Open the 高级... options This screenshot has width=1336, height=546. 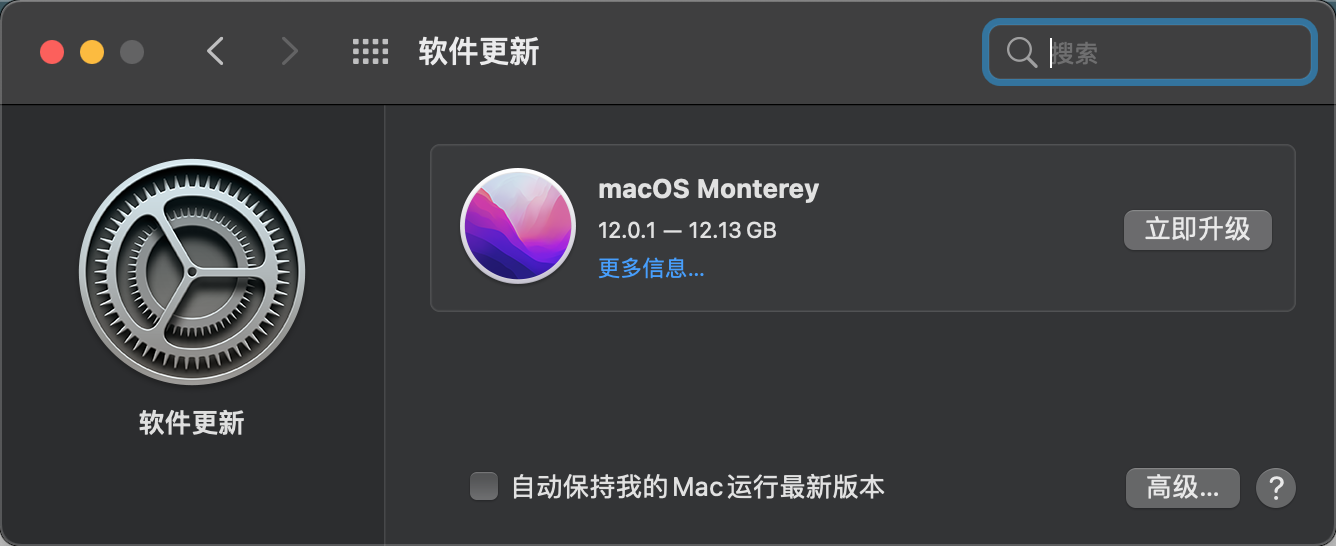pyautogui.click(x=1182, y=488)
